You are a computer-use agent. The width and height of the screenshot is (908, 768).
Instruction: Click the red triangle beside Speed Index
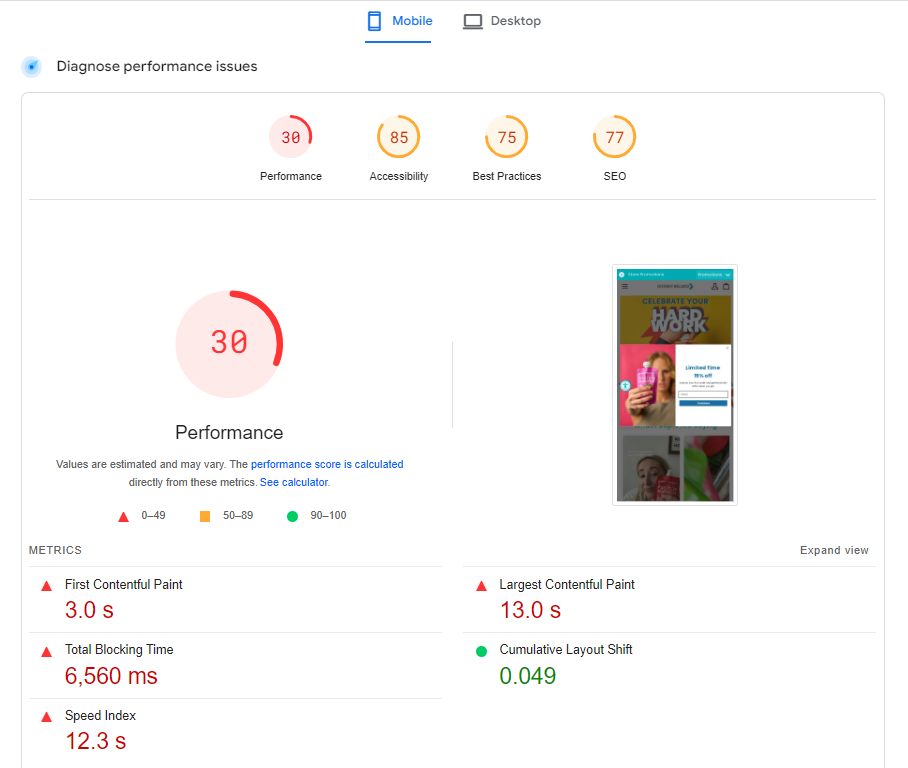pyautogui.click(x=46, y=717)
